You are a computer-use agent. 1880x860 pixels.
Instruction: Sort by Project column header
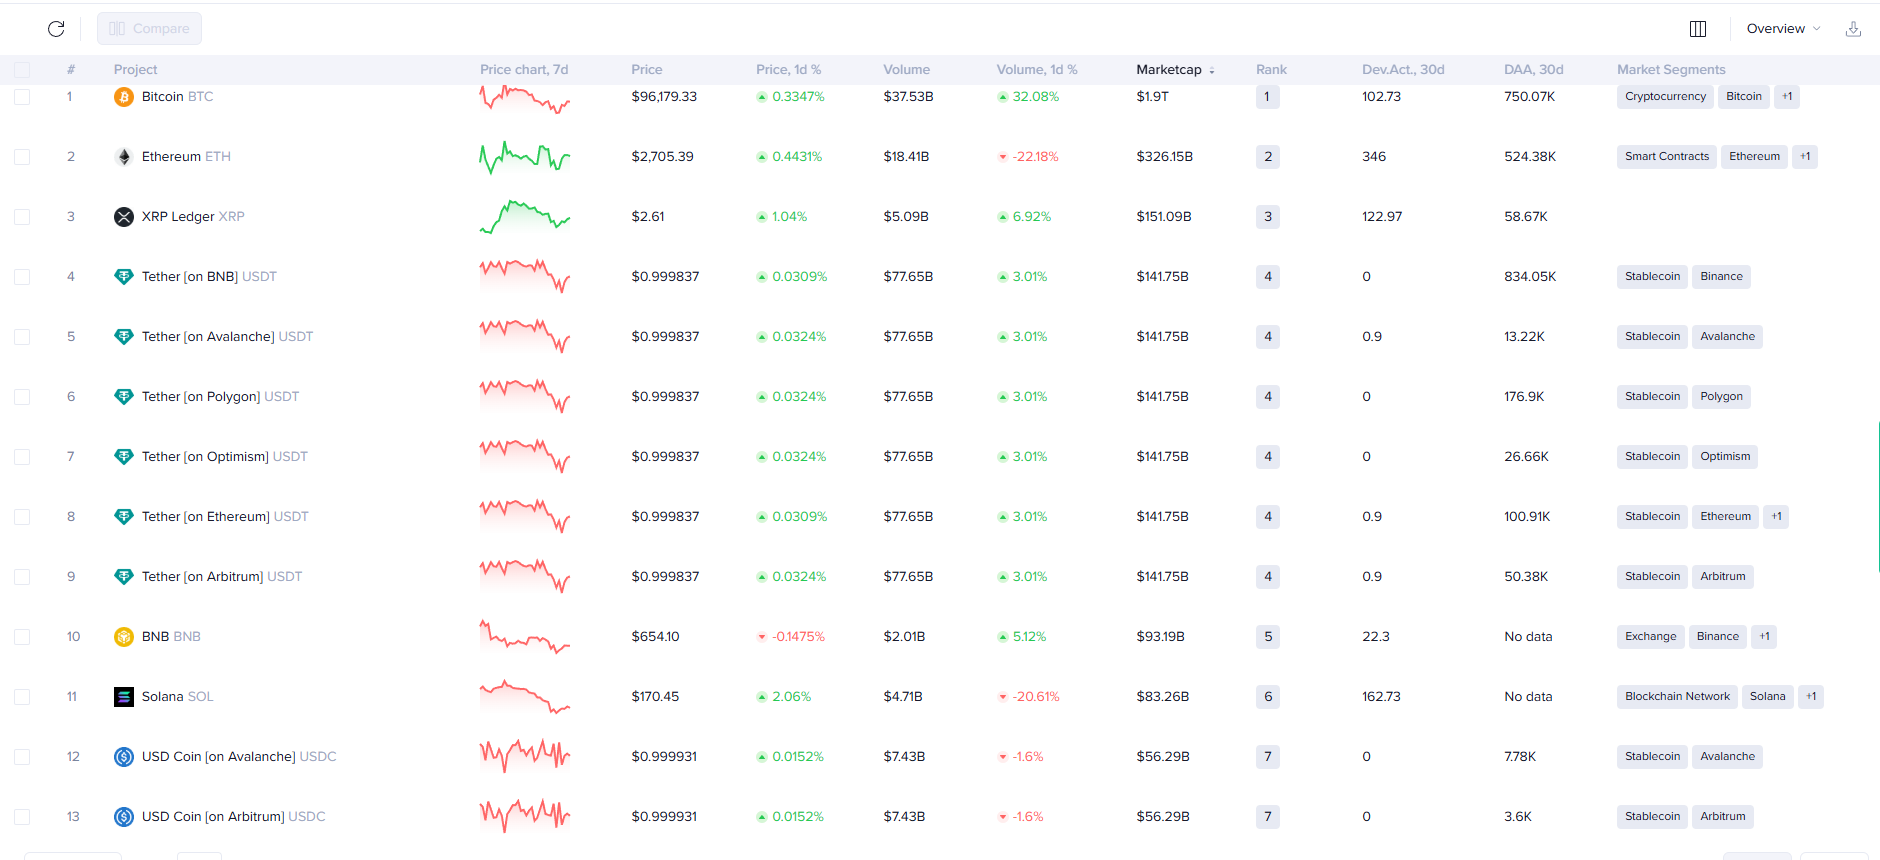point(135,70)
